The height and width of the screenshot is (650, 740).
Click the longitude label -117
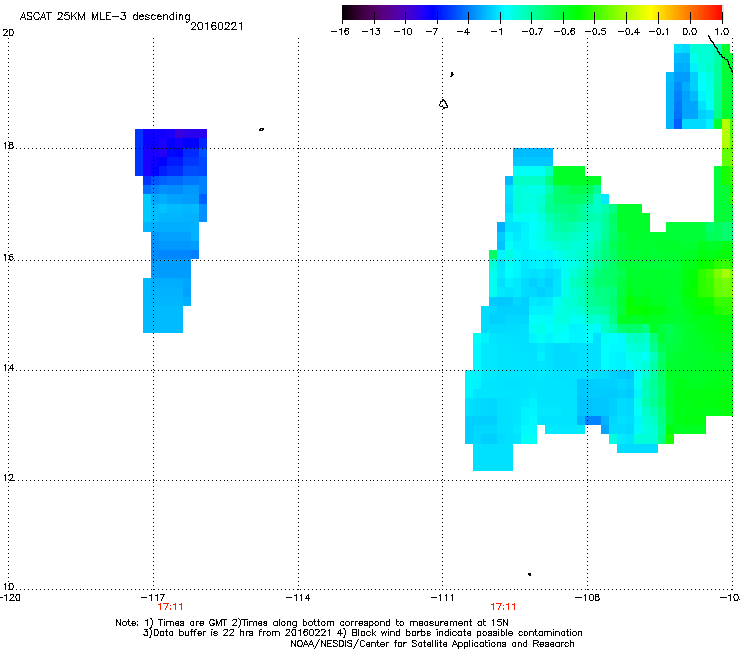[x=153, y=598]
